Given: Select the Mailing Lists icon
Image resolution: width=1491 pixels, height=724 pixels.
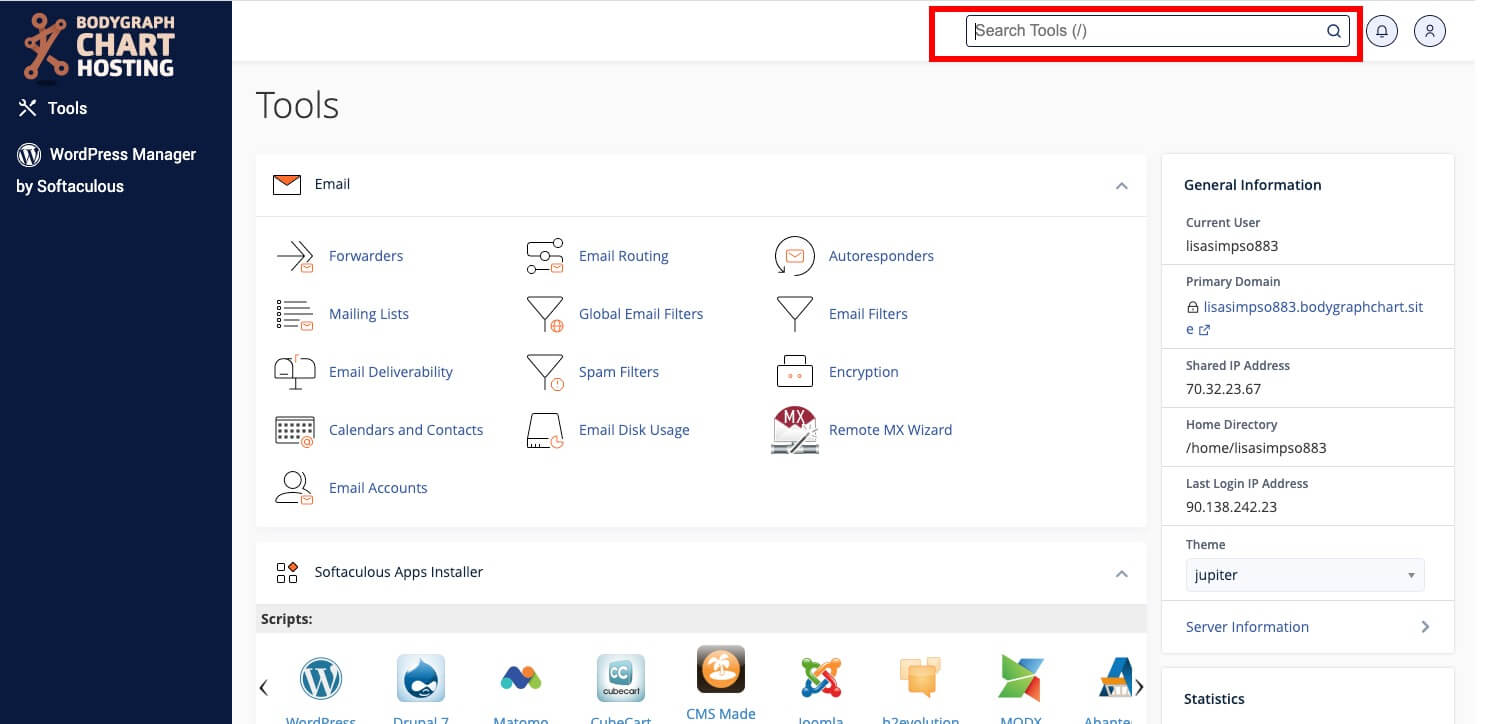Looking at the screenshot, I should (295, 314).
